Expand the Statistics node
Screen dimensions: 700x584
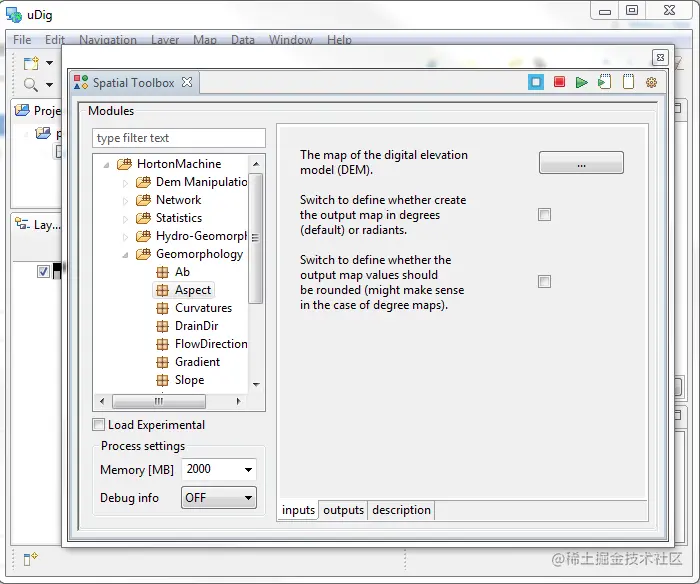tap(125, 219)
